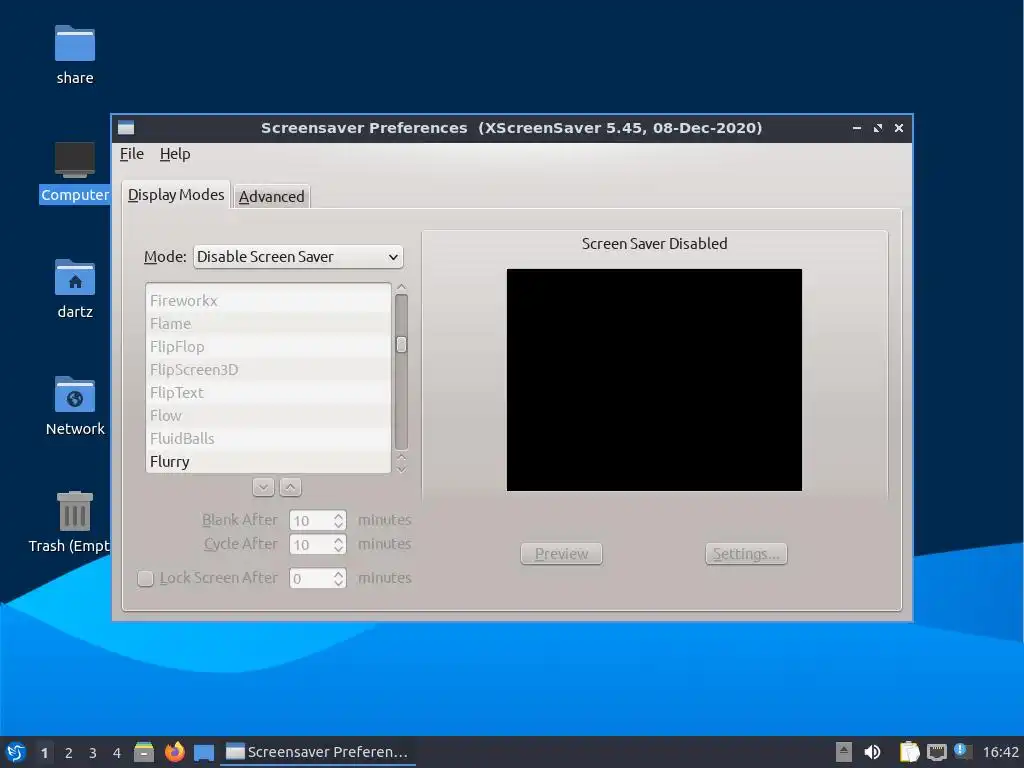The image size is (1024, 768).
Task: Open the File menu
Action: [131, 153]
